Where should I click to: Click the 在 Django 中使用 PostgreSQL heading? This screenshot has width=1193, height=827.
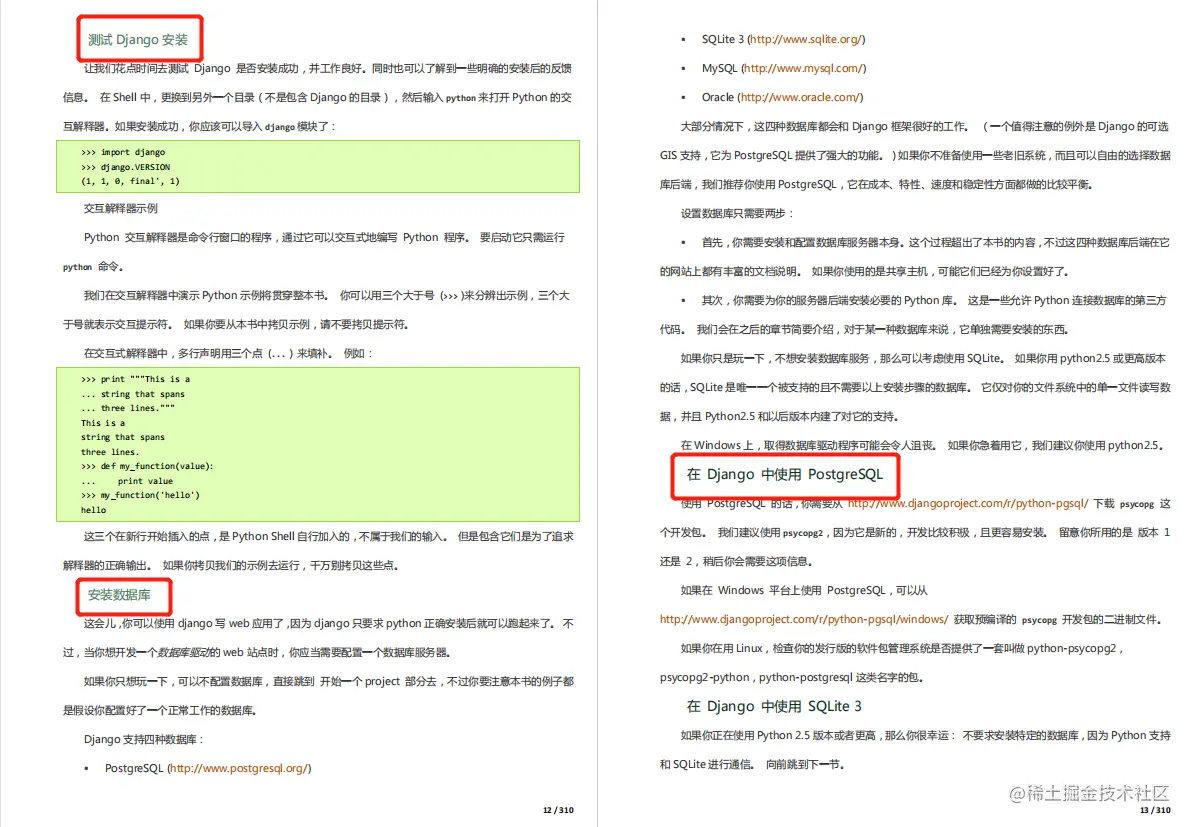point(785,477)
